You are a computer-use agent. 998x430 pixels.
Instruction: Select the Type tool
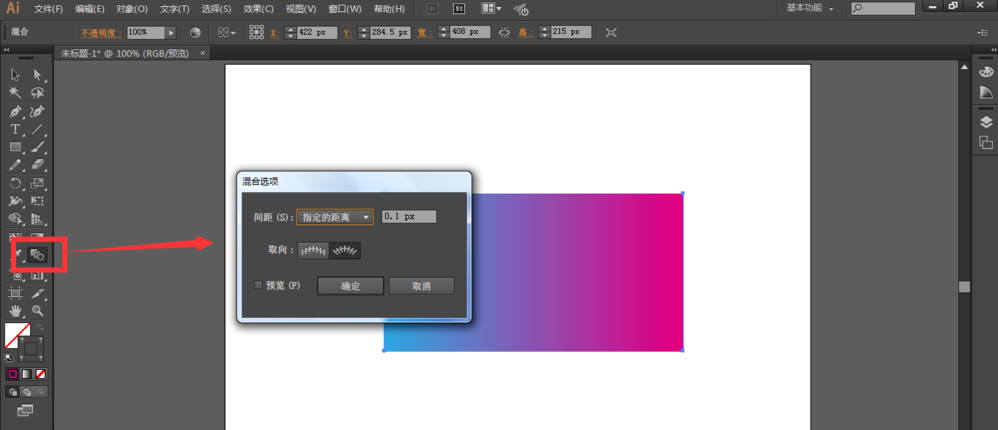pos(16,130)
